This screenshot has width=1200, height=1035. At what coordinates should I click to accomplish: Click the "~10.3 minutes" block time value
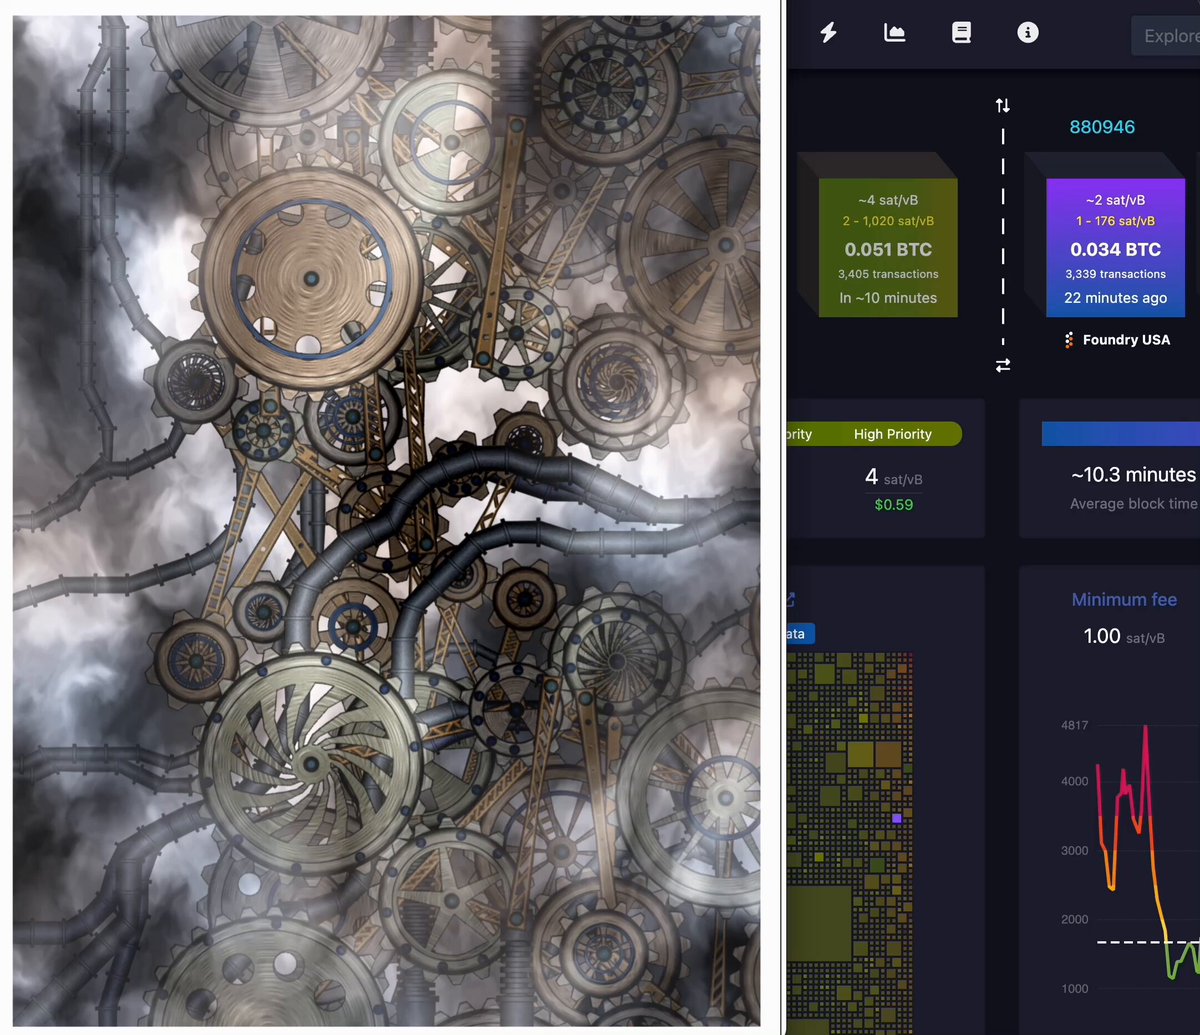point(1133,475)
